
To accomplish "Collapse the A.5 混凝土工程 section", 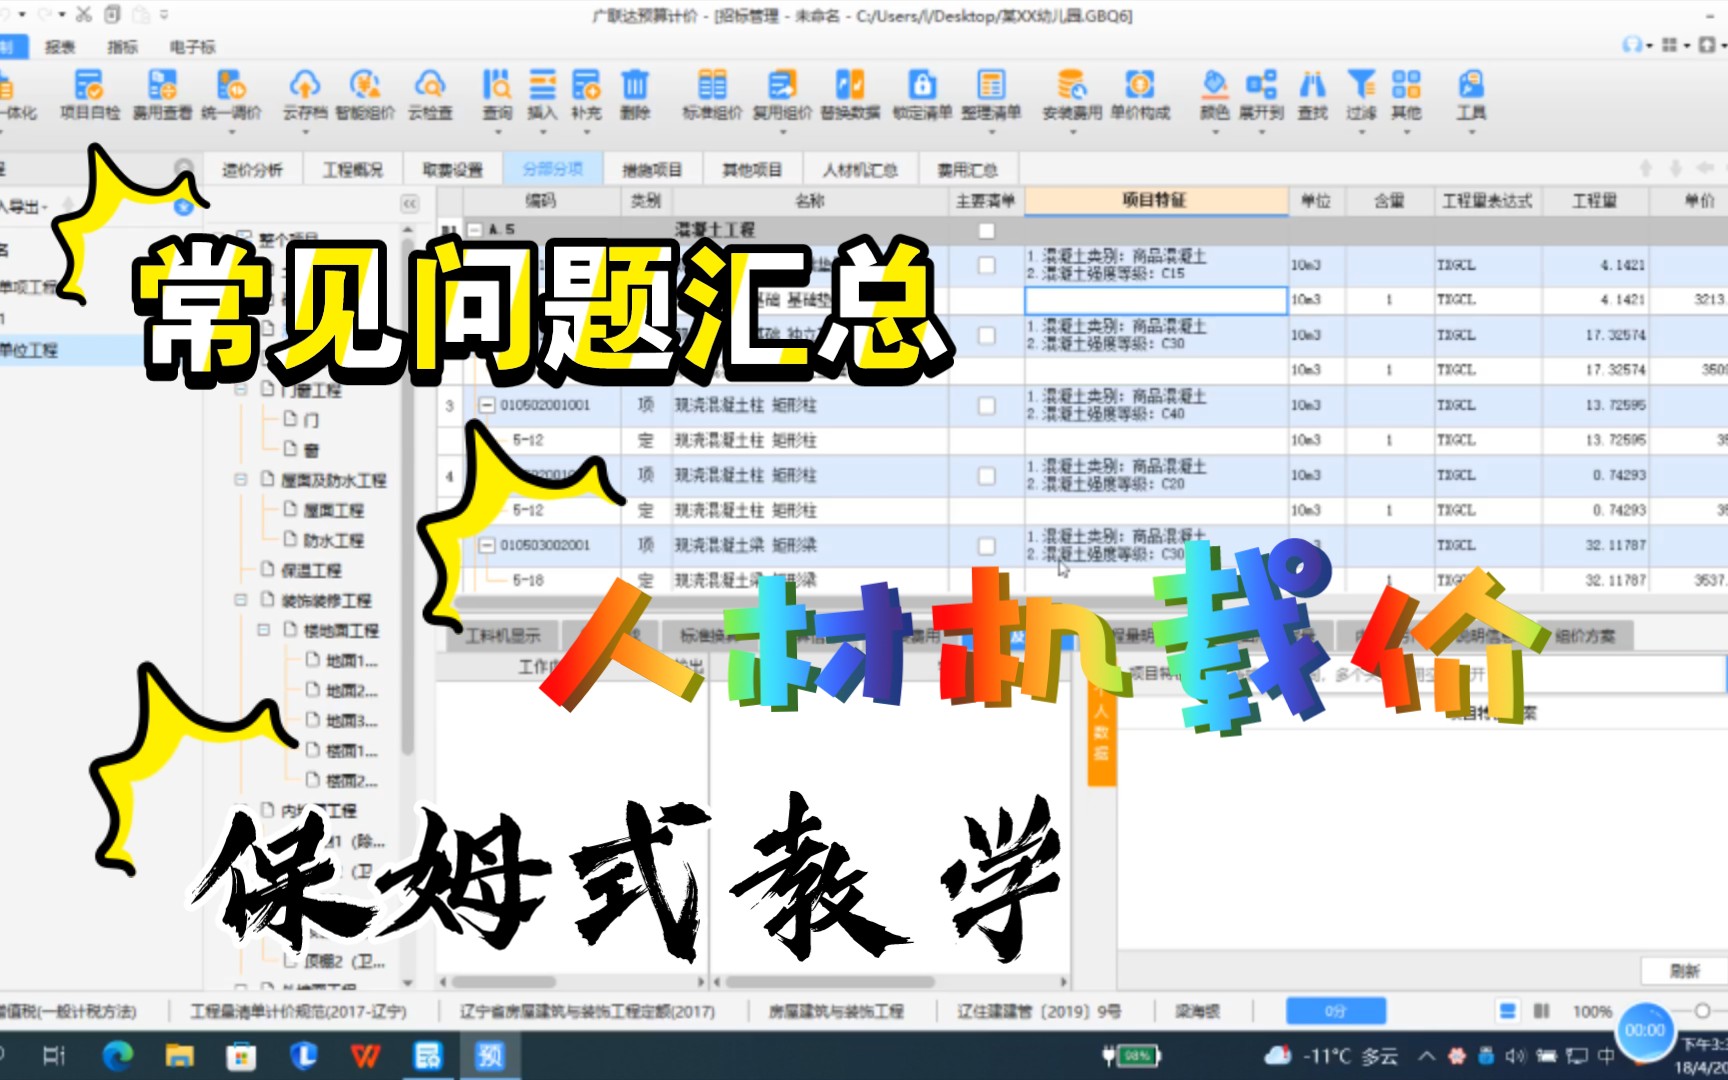I will coord(476,230).
